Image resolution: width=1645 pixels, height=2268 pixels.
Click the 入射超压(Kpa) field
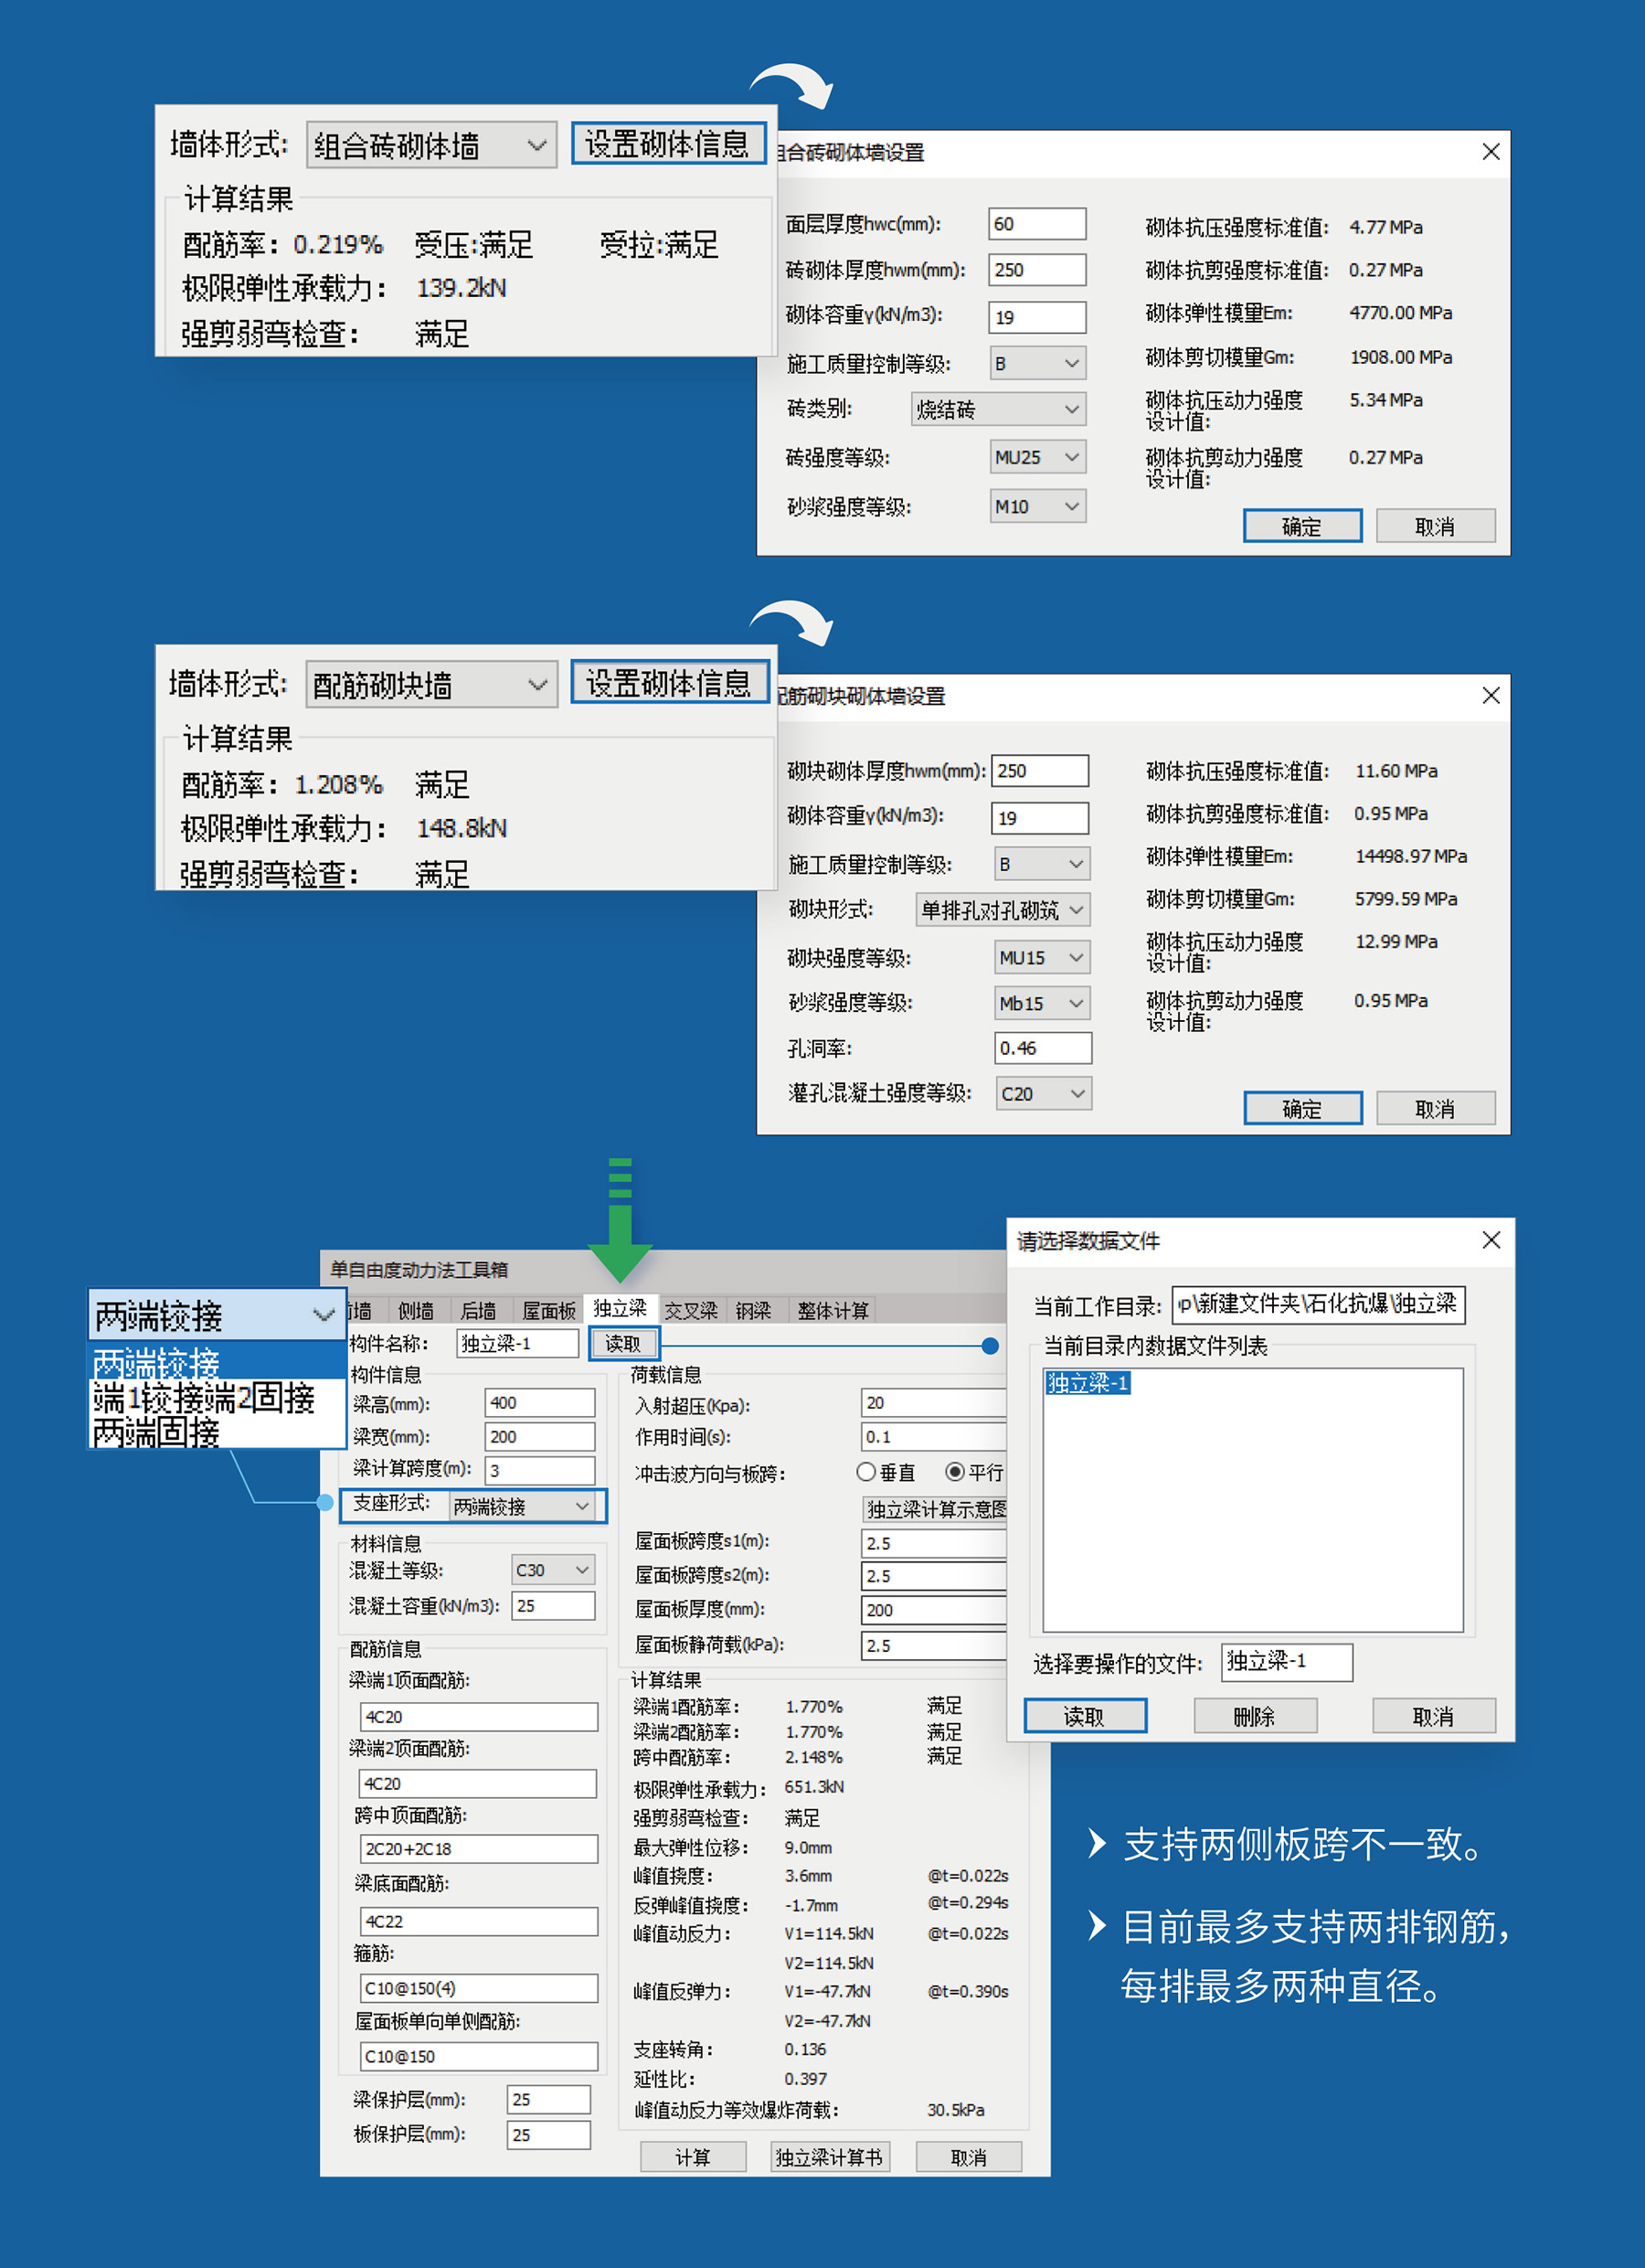point(934,1403)
